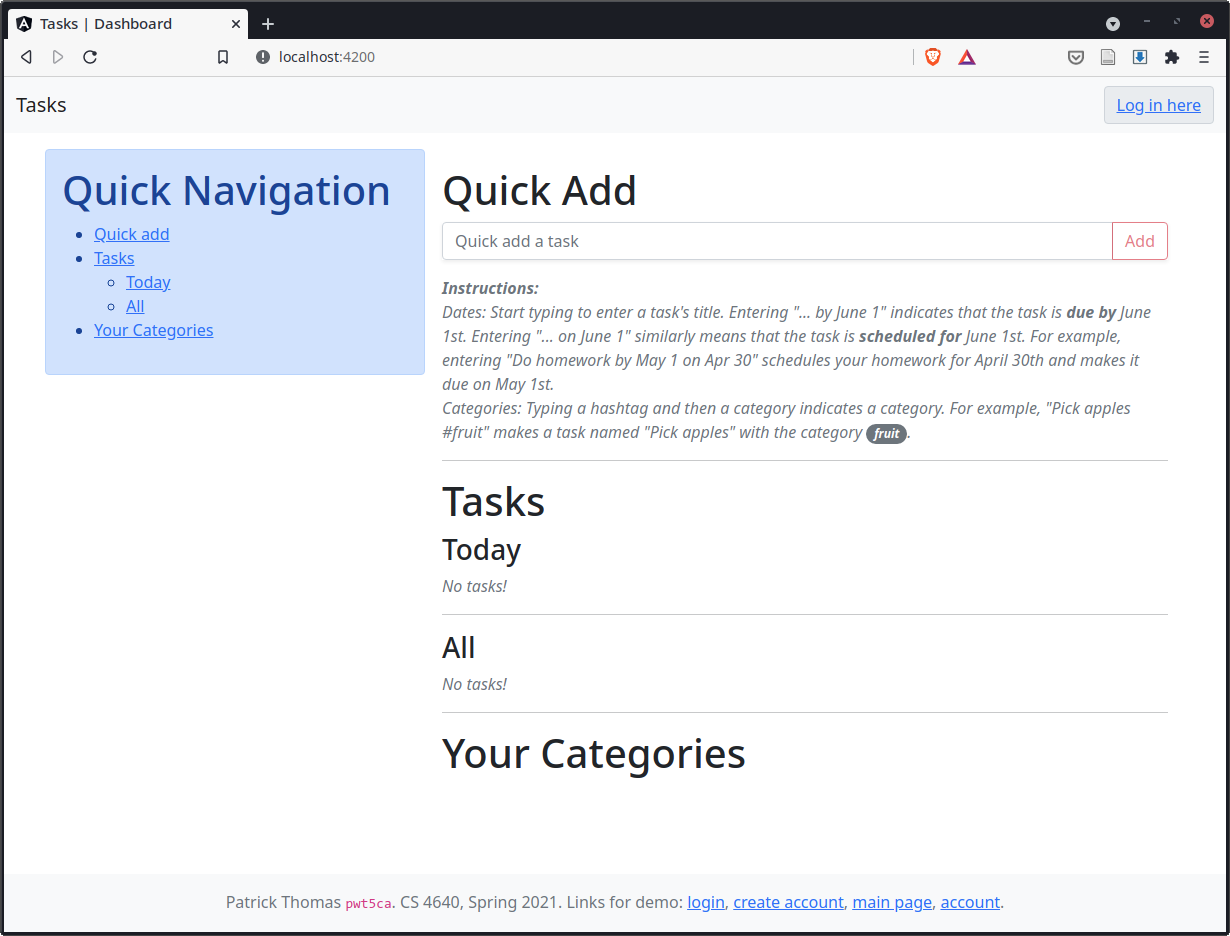The image size is (1230, 936).
Task: Click the All section heading
Action: [459, 648]
